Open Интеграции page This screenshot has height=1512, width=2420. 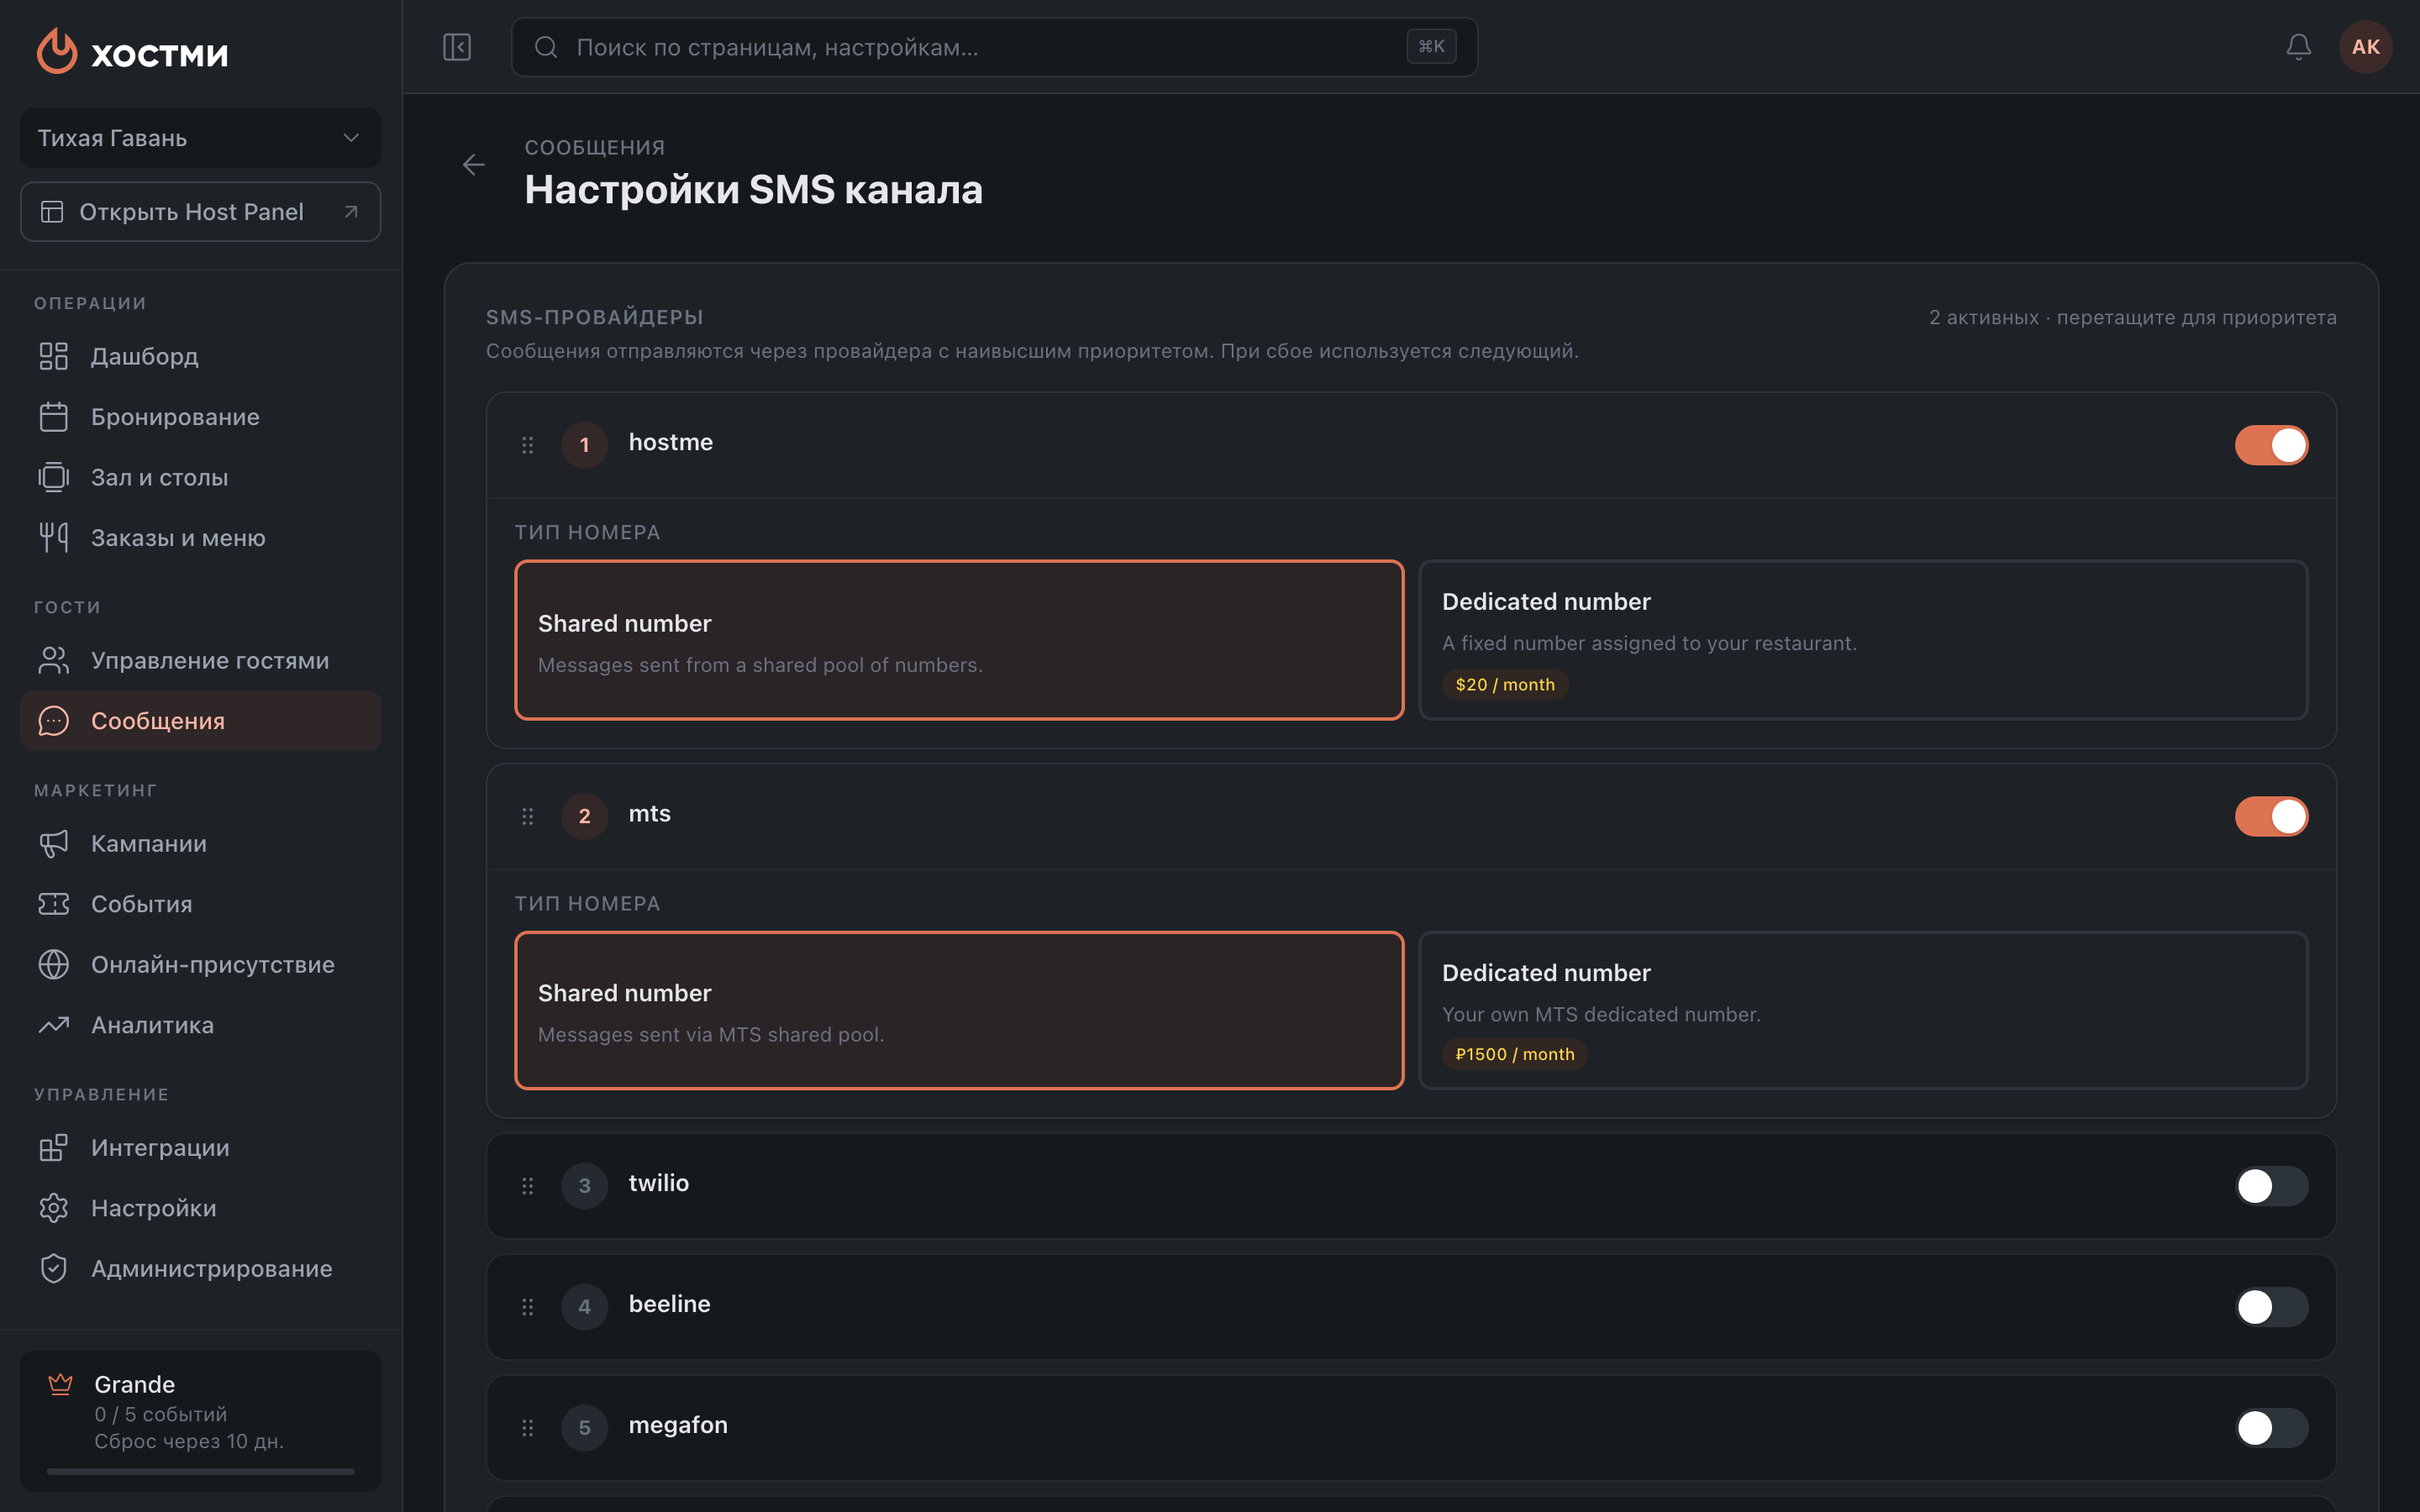[200, 1148]
